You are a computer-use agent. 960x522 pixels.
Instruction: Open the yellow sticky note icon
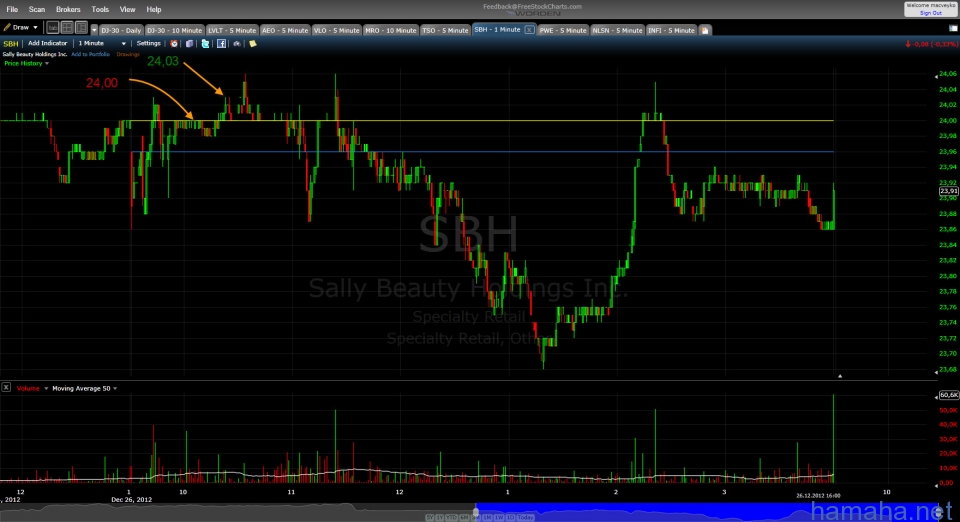(x=252, y=43)
